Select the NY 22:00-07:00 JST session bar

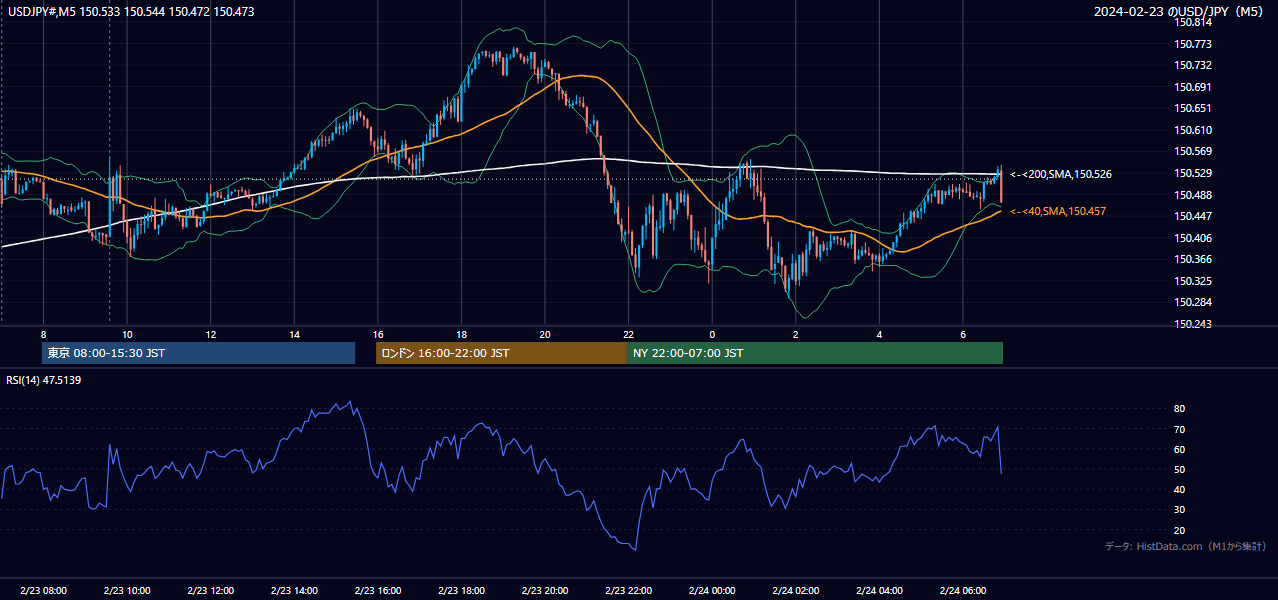815,353
